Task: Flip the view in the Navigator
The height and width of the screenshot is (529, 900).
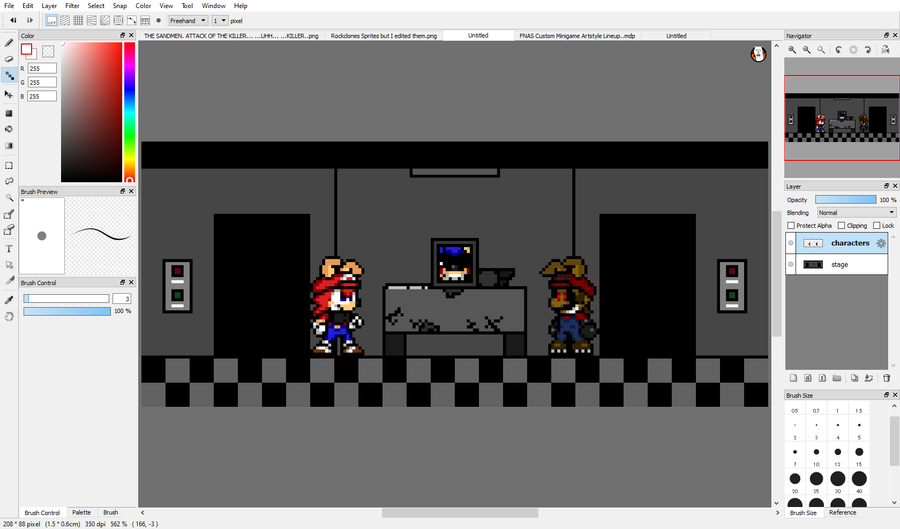Action: point(886,50)
